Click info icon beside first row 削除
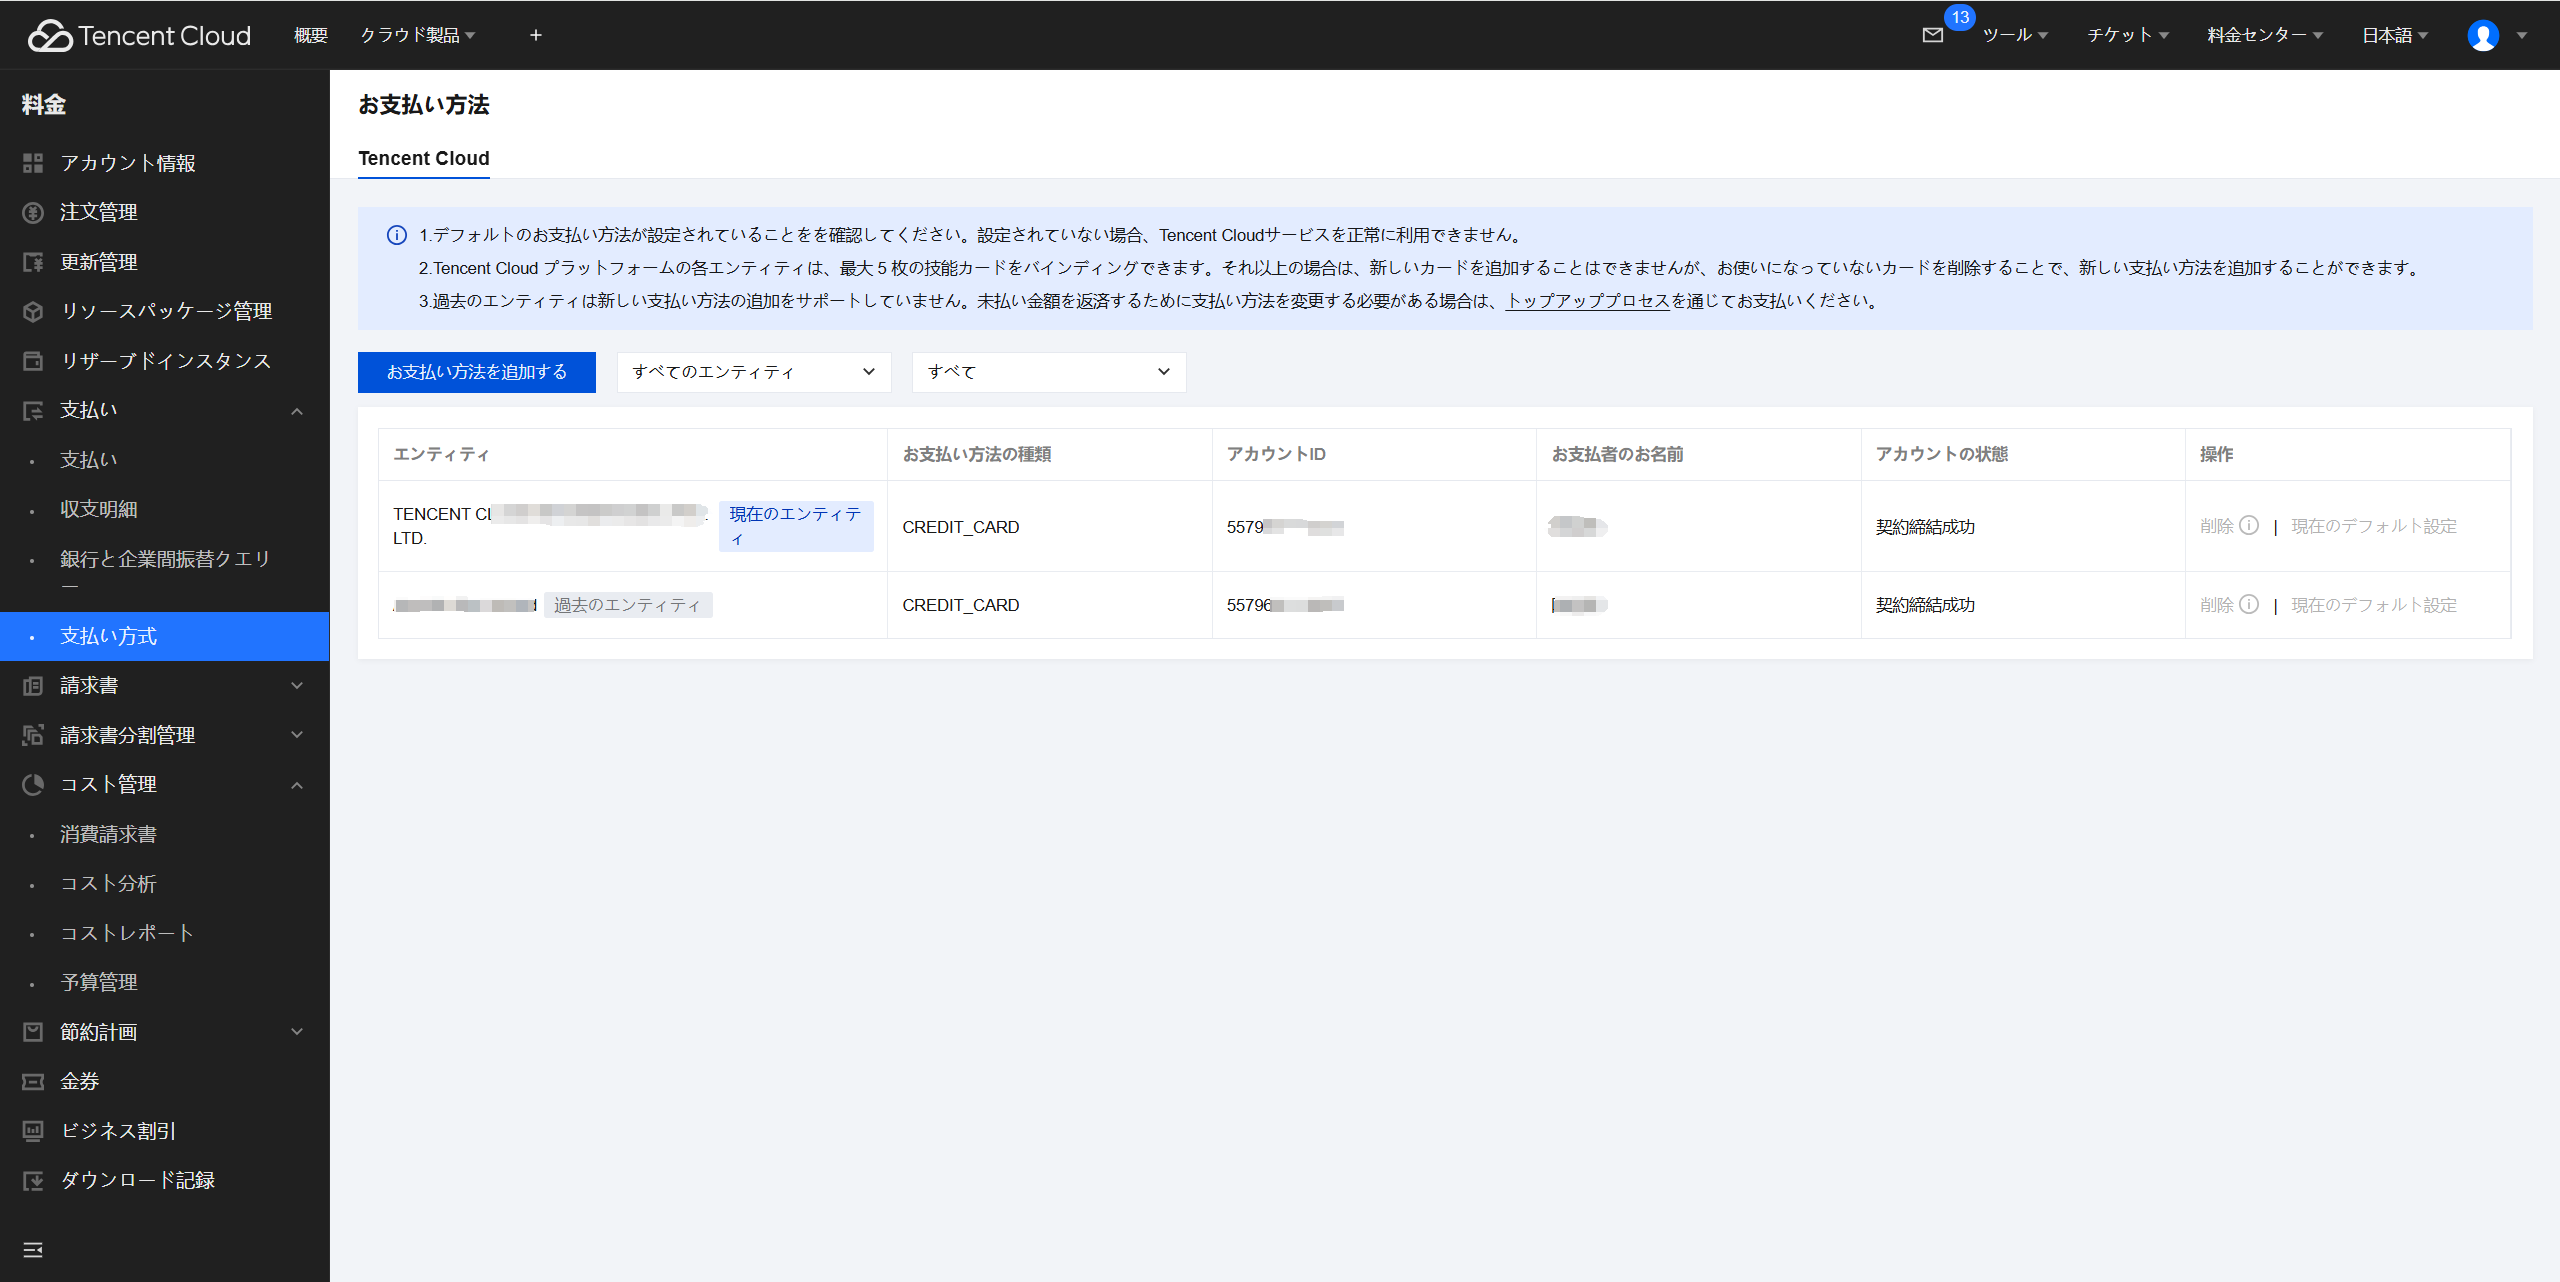 (2249, 525)
